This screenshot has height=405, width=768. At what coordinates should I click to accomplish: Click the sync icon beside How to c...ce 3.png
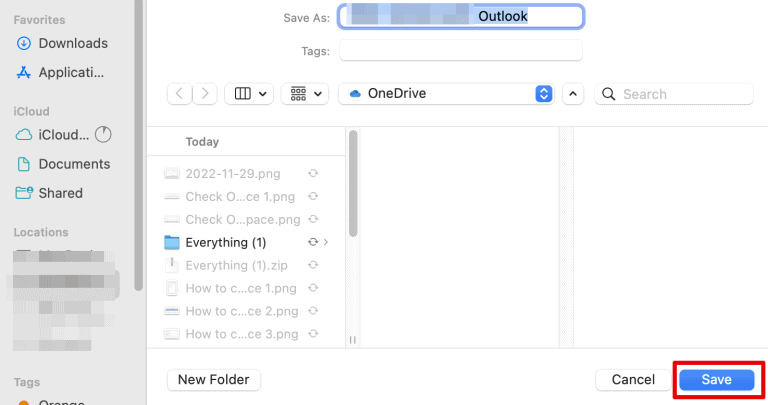pyautogui.click(x=313, y=334)
